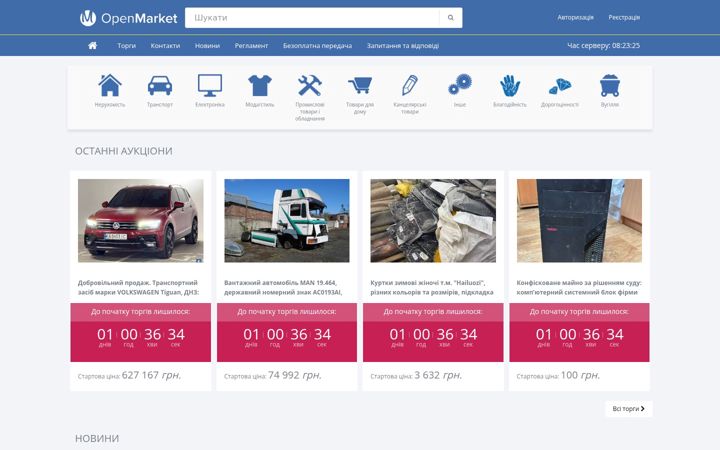Open the Вугілля coal cart icon
The image size is (720, 450).
[610, 85]
